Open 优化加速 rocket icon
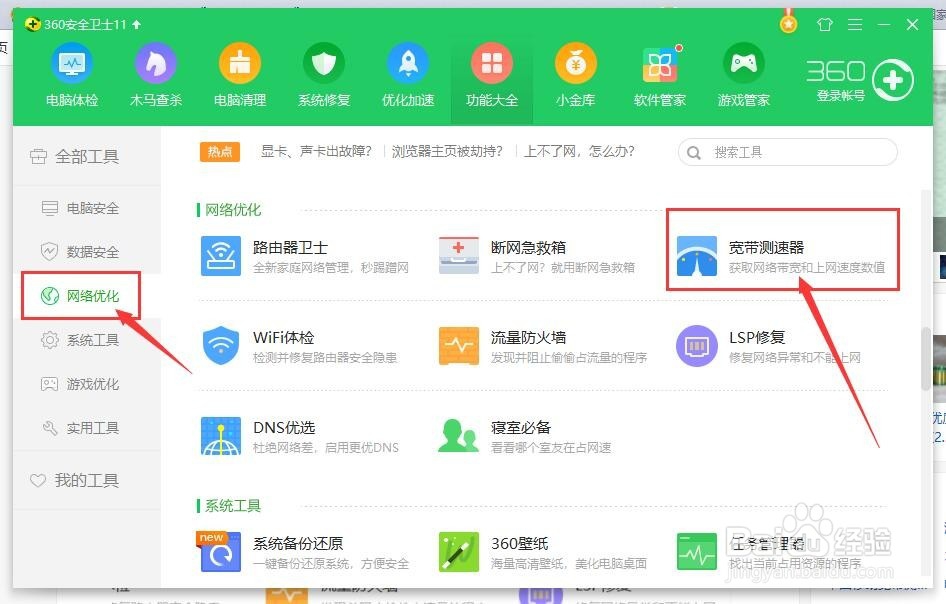946x604 pixels. pyautogui.click(x=408, y=63)
